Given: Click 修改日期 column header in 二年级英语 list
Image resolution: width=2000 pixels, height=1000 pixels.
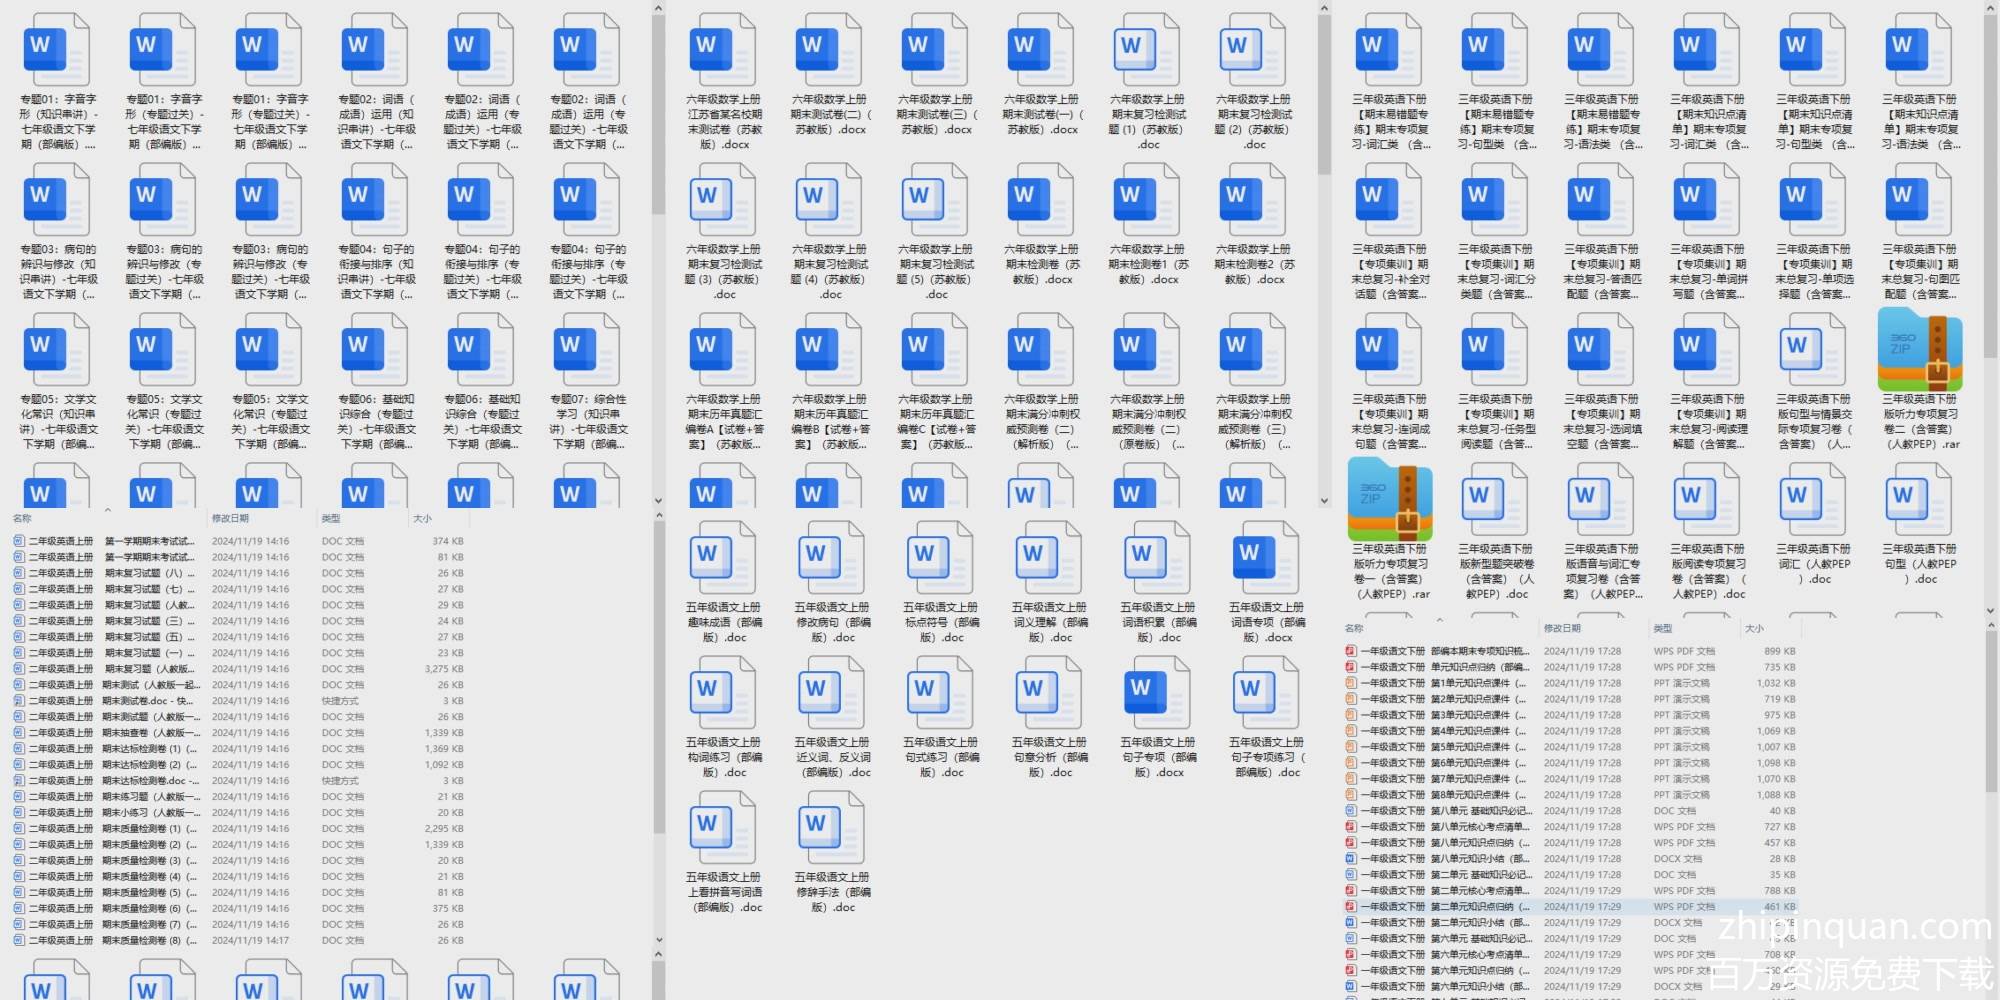Looking at the screenshot, I should tap(230, 518).
